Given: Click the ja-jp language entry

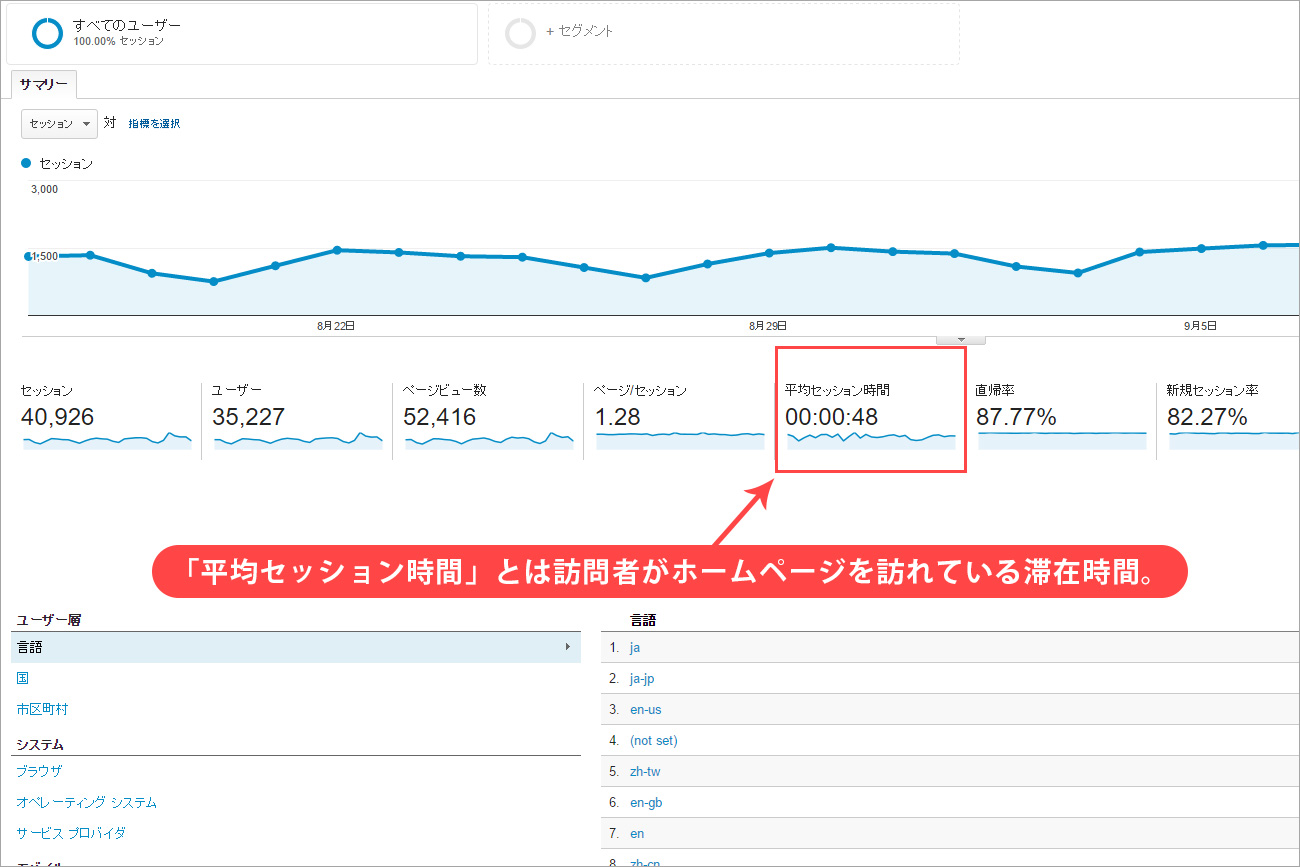Looking at the screenshot, I should click(642, 679).
